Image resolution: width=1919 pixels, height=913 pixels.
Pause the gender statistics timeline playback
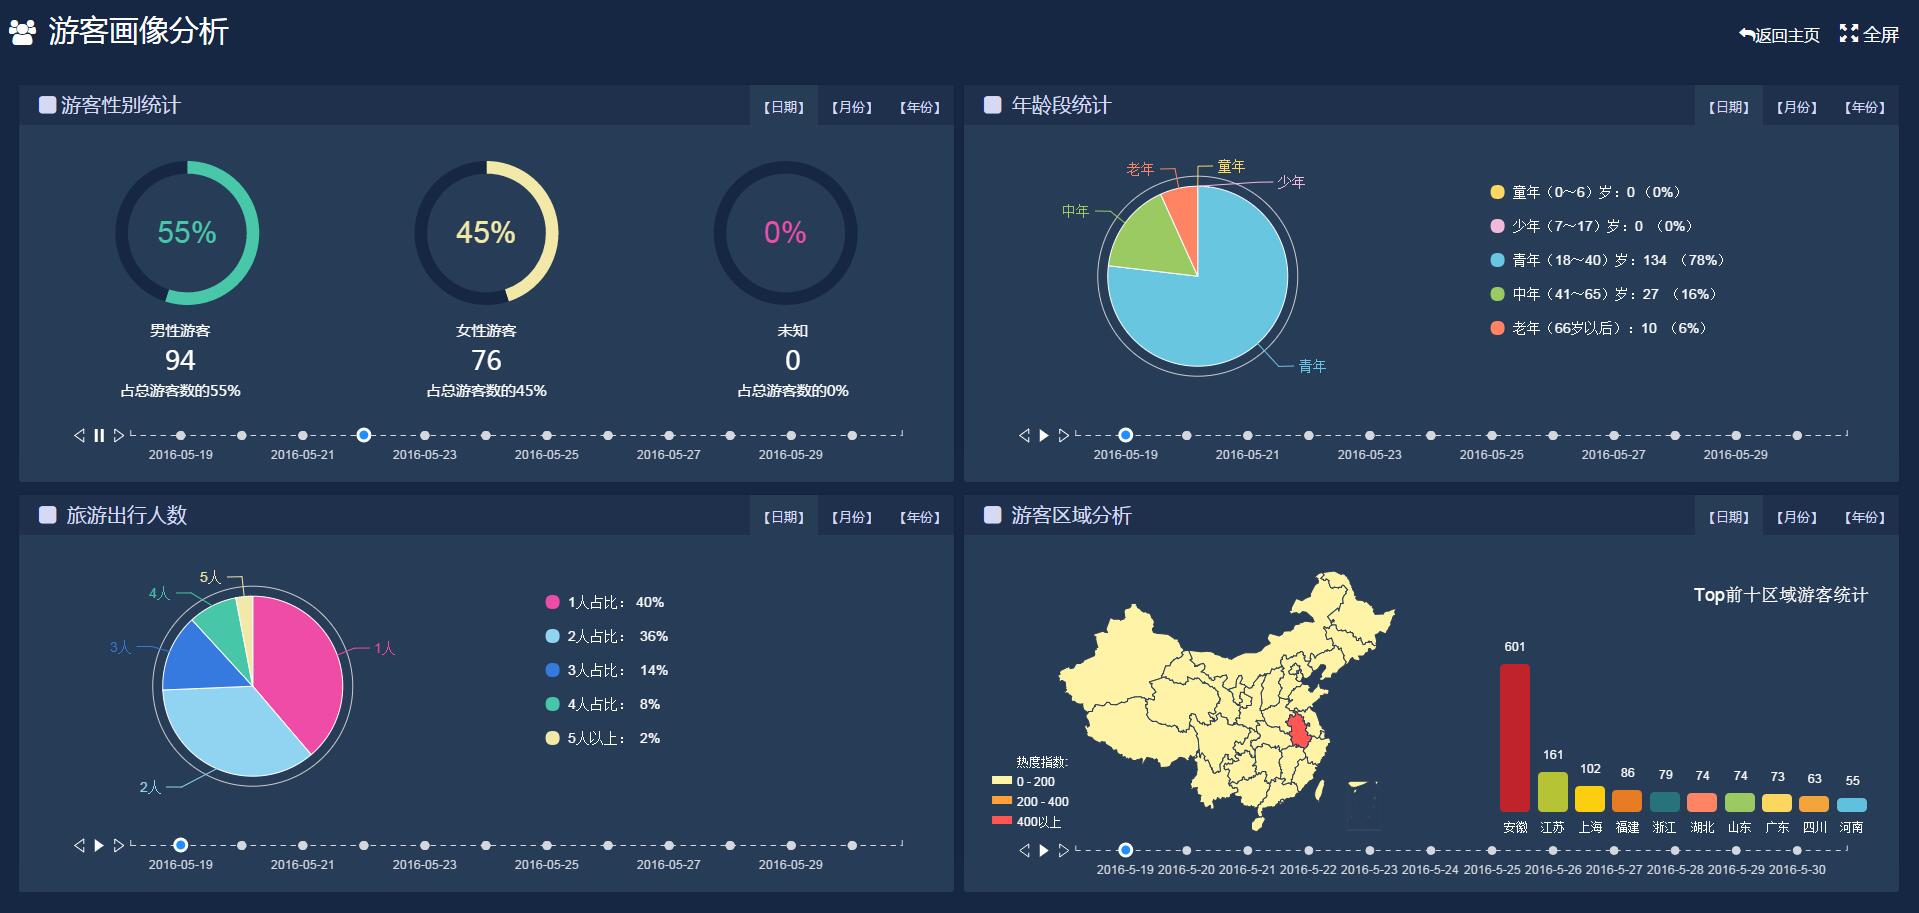click(99, 435)
